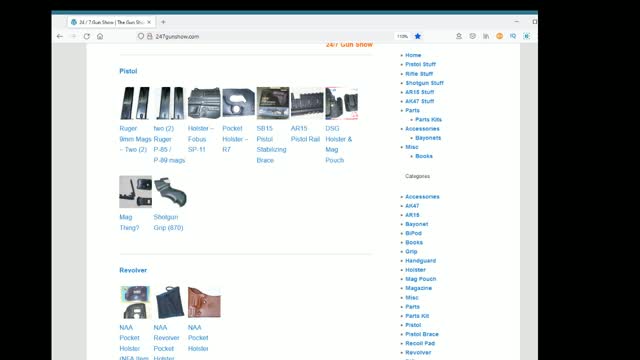
Task: Open Ruger 9mm Mags thumbnail image
Action: coord(135,103)
